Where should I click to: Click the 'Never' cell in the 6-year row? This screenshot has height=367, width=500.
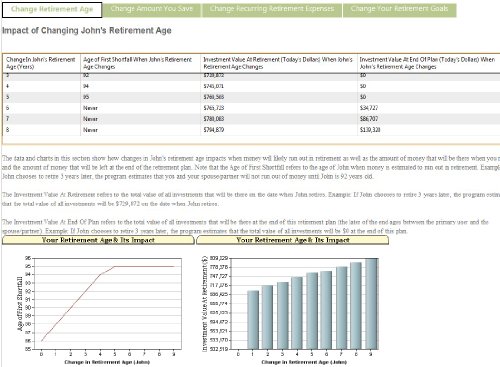140,108
